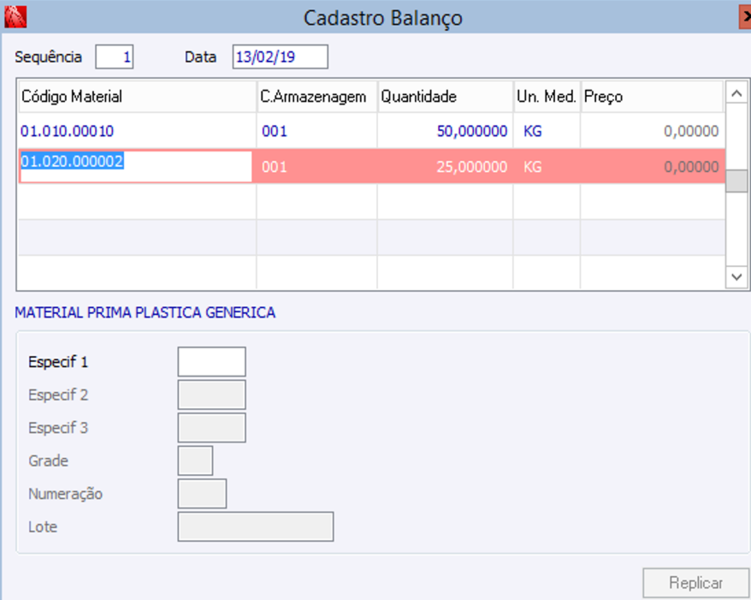Close the Cadastro Balanço window
Image resolution: width=751 pixels, height=600 pixels.
745,18
